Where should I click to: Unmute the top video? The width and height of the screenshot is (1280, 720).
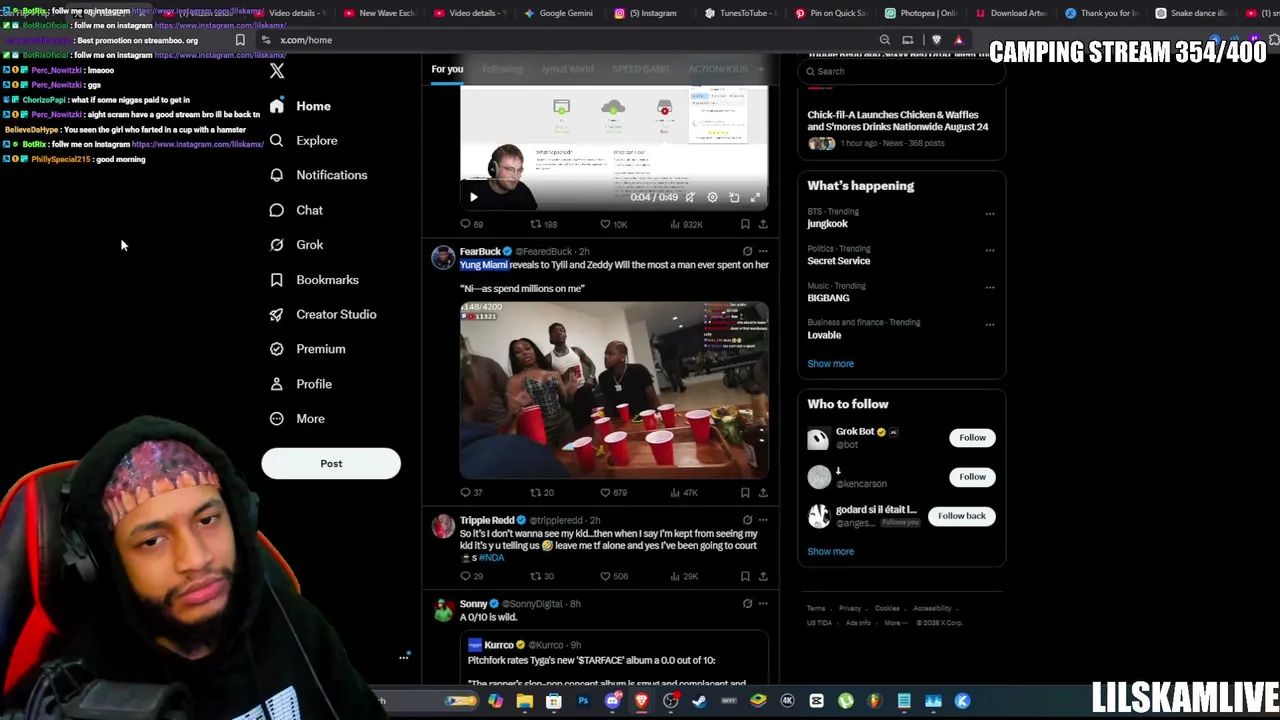point(690,198)
